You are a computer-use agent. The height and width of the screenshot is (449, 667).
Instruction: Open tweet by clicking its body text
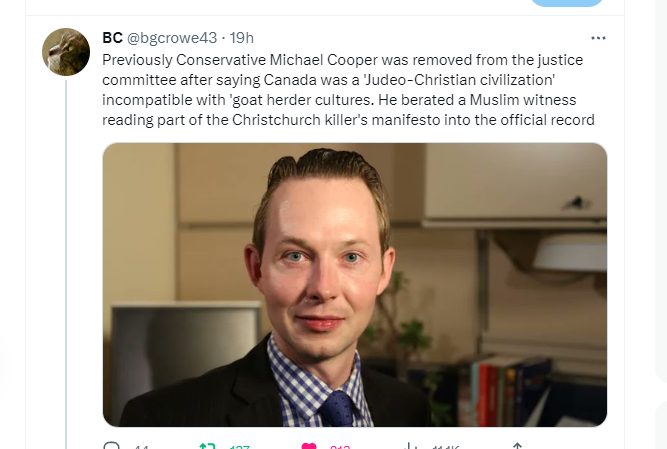click(x=348, y=90)
